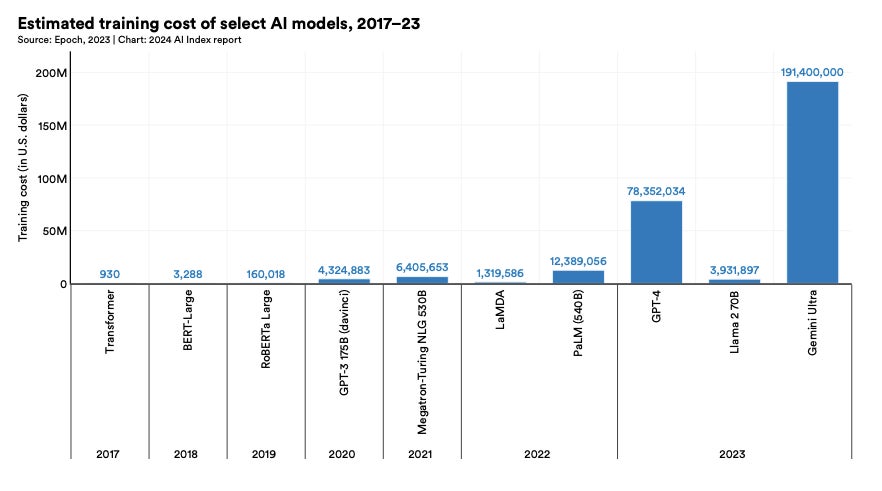Click the Llama 2 70B axis label
882x491 pixels.
734,331
